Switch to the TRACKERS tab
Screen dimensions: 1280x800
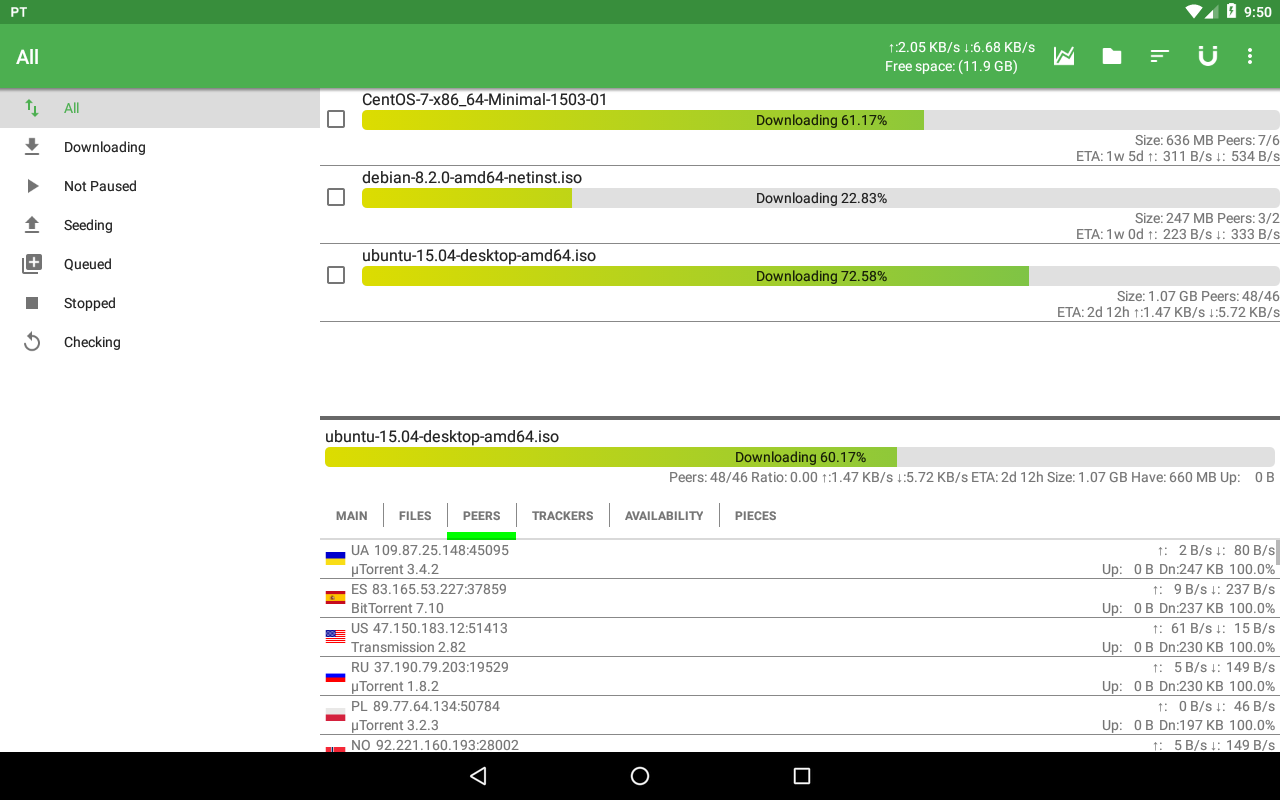click(x=562, y=516)
